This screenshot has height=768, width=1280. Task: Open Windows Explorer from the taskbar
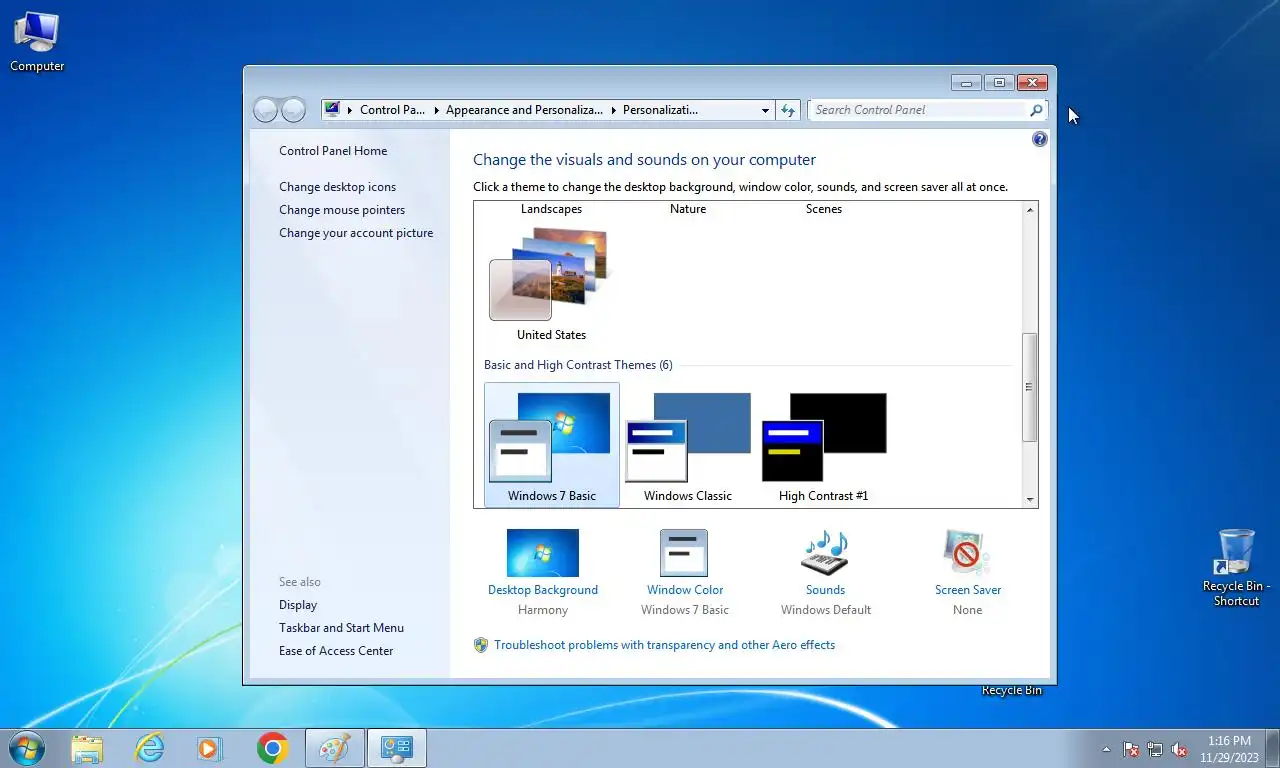coord(87,748)
